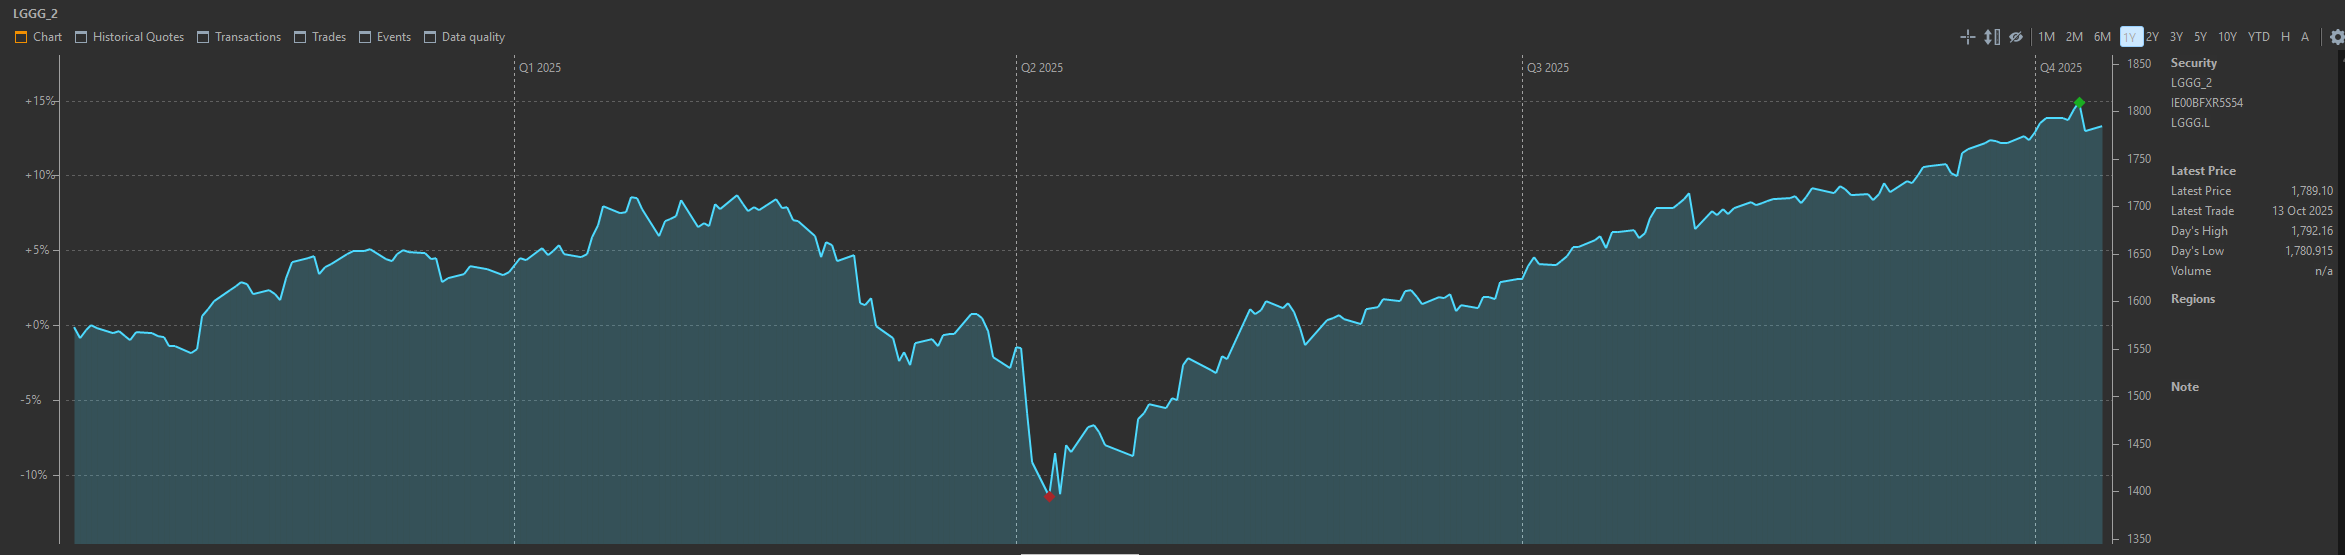Click the H range button
2345x555 pixels.
point(2285,37)
